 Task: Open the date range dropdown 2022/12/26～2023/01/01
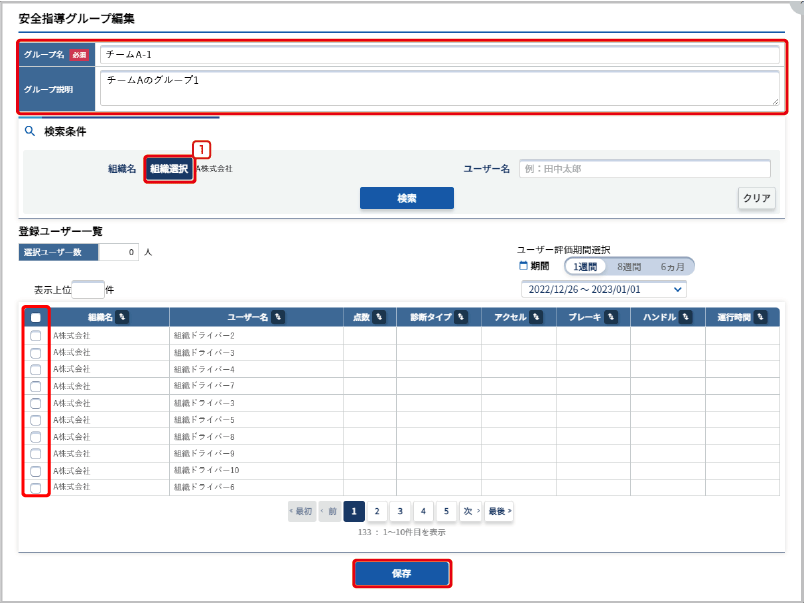pyautogui.click(x=603, y=289)
